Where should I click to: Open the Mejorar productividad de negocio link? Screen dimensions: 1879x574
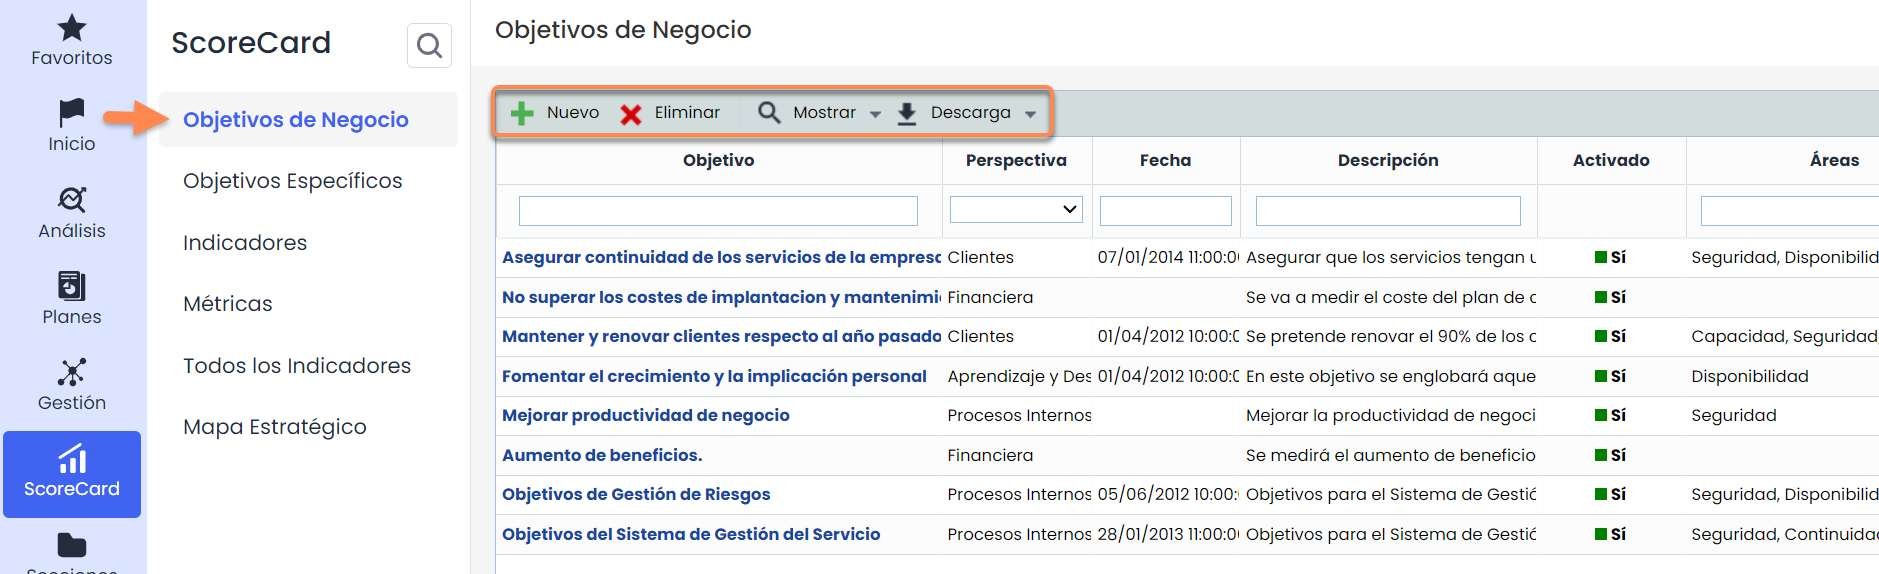(x=645, y=415)
